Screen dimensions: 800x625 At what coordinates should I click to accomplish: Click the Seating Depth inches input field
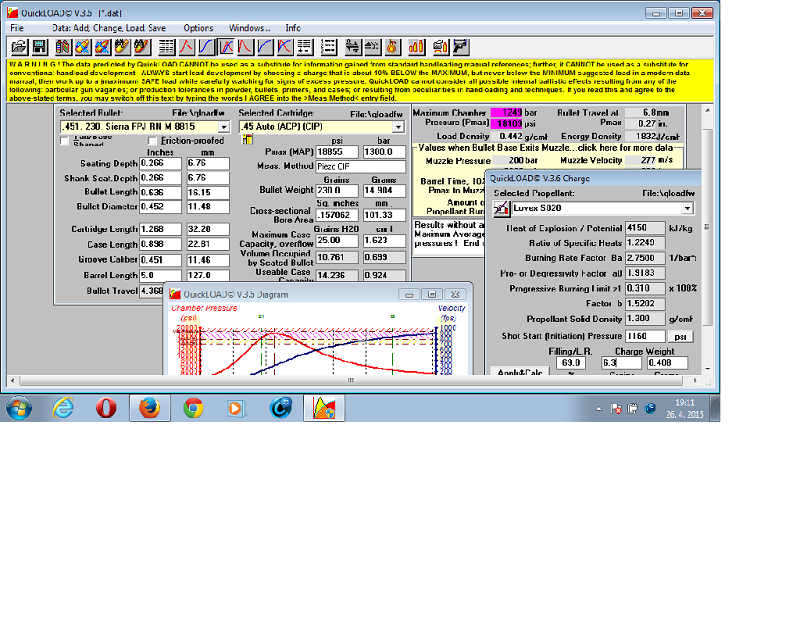[158, 163]
